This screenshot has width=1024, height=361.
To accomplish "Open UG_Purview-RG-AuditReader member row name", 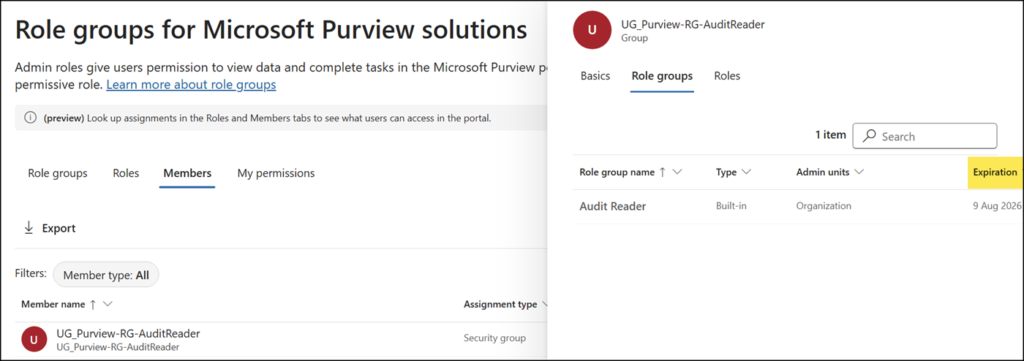I will (x=128, y=334).
